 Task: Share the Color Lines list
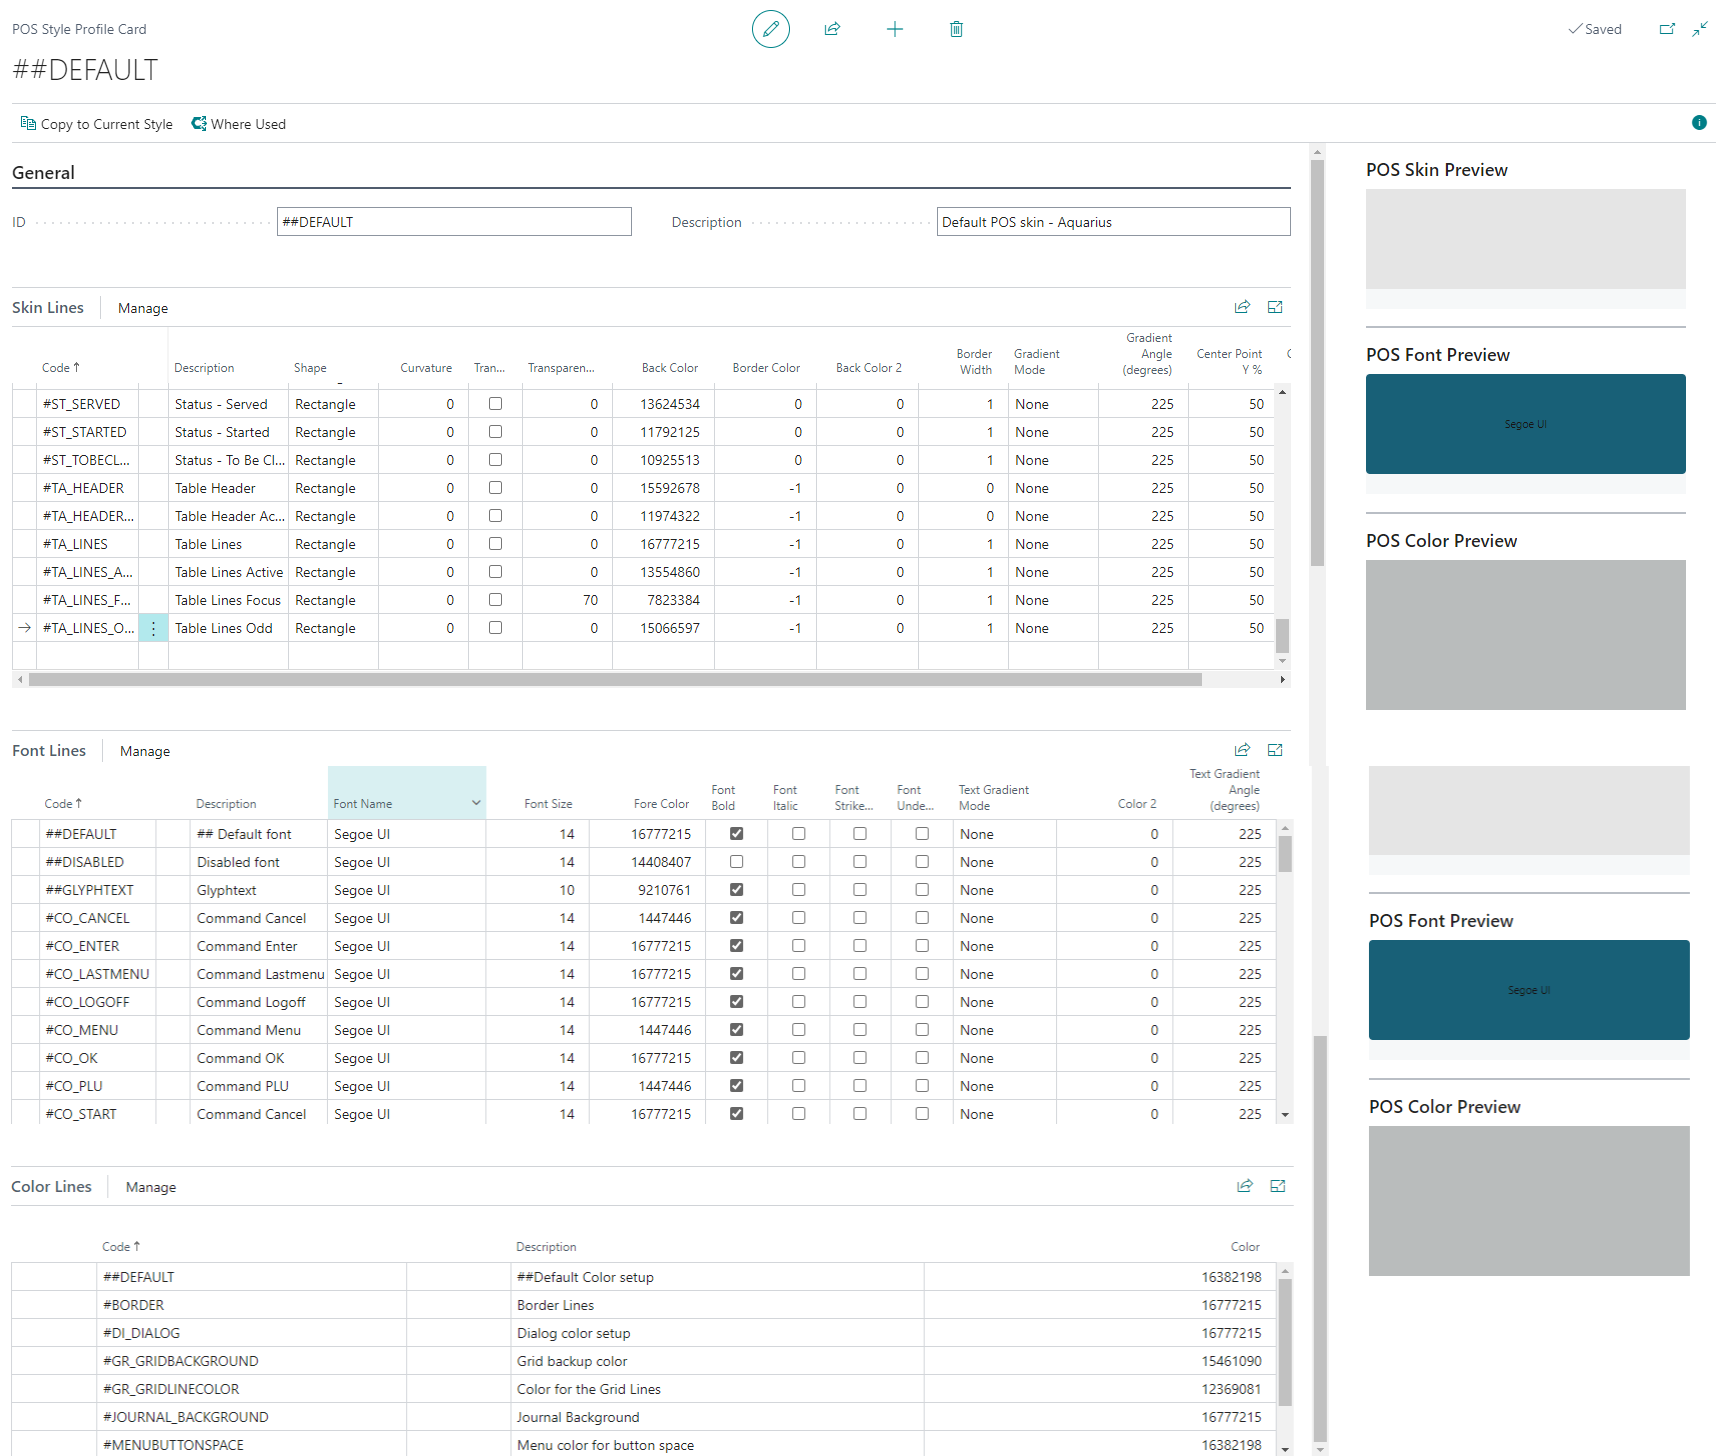click(x=1244, y=1186)
